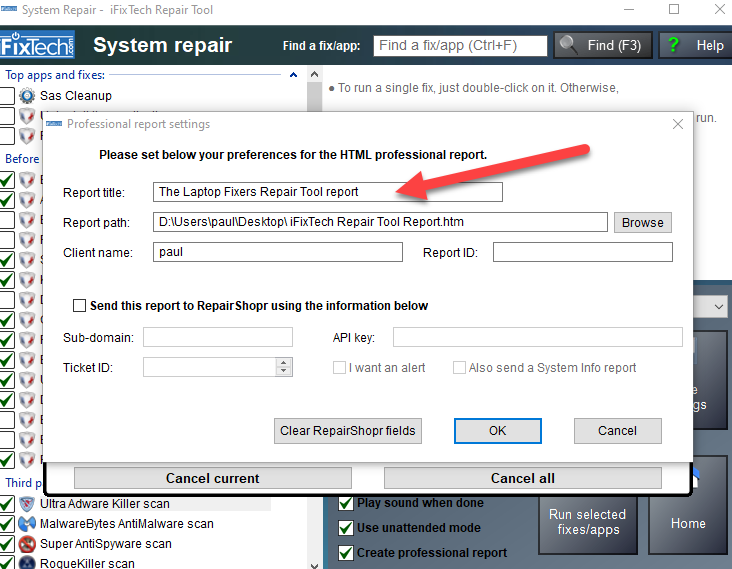Click the Report ID field
This screenshot has height=569, width=732.
pos(583,252)
